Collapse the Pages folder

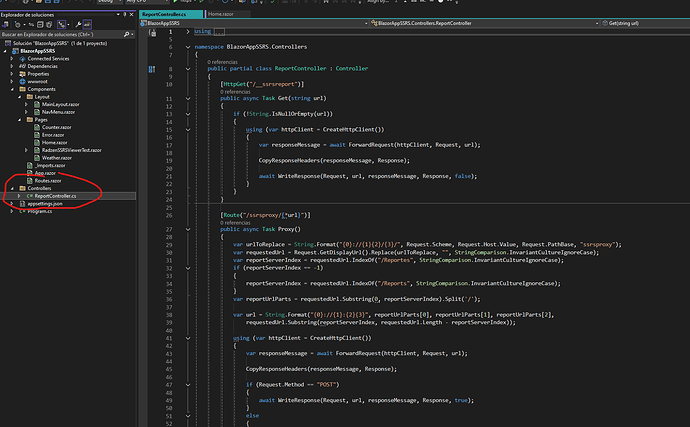coord(19,120)
